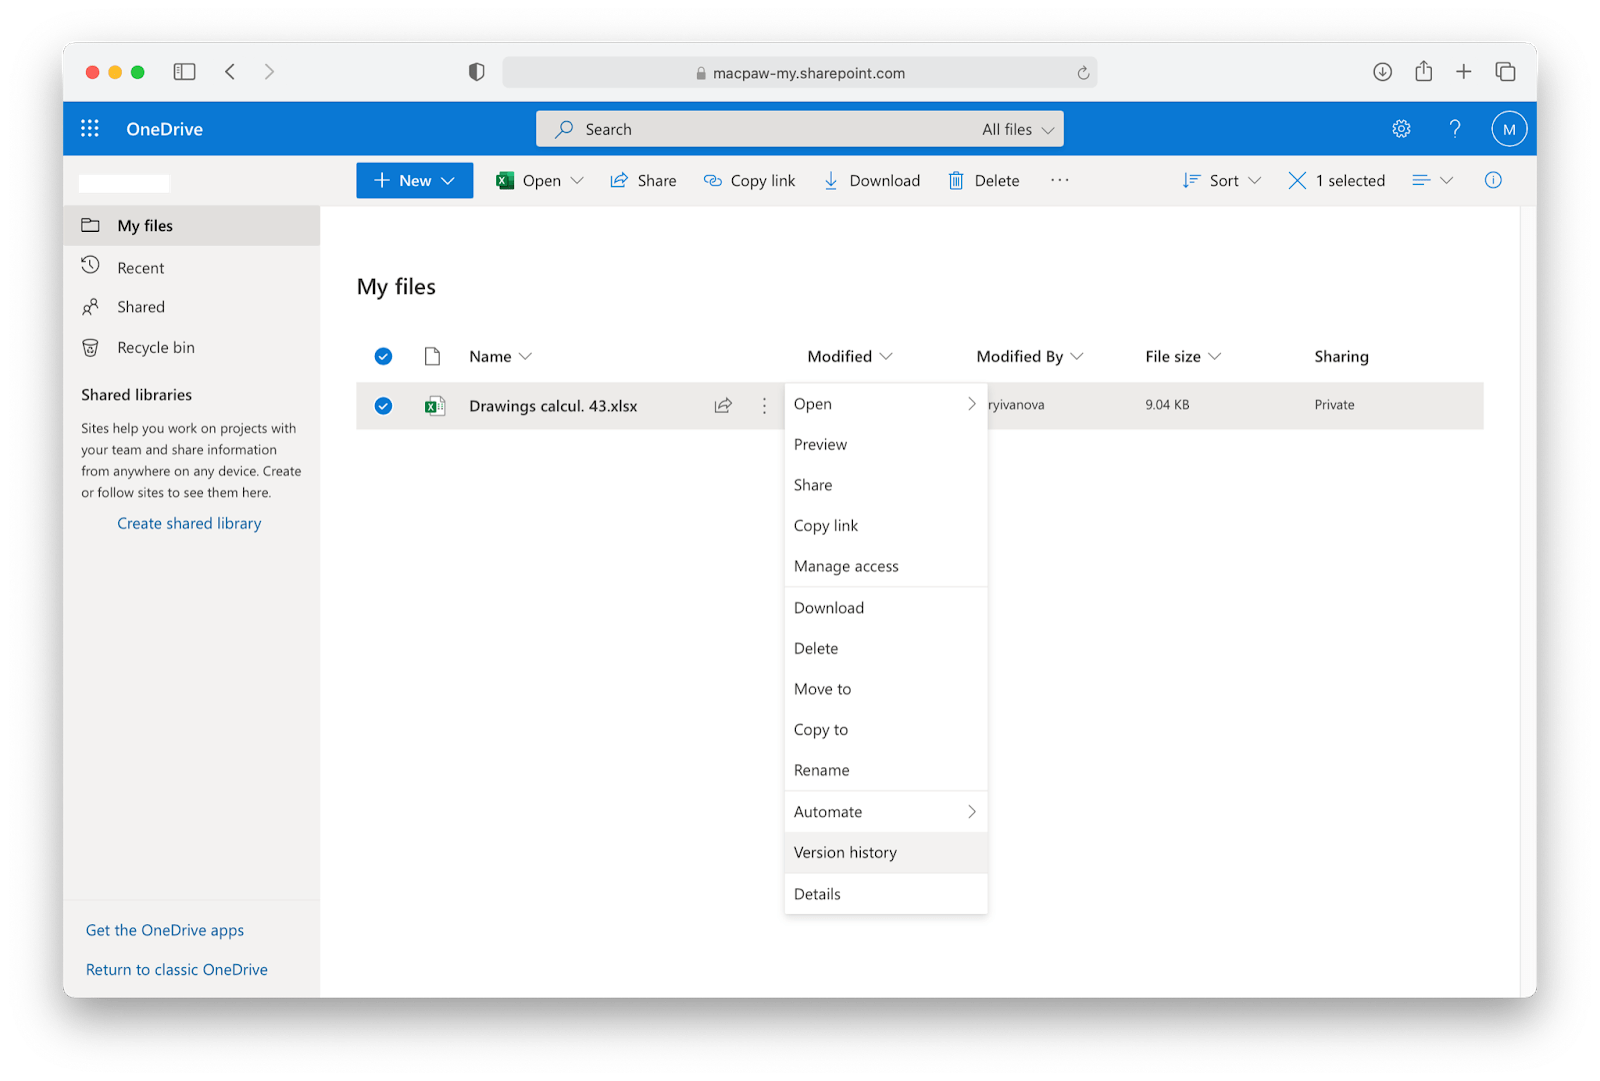
Task: Open OneDrive settings gear icon
Action: tap(1401, 129)
